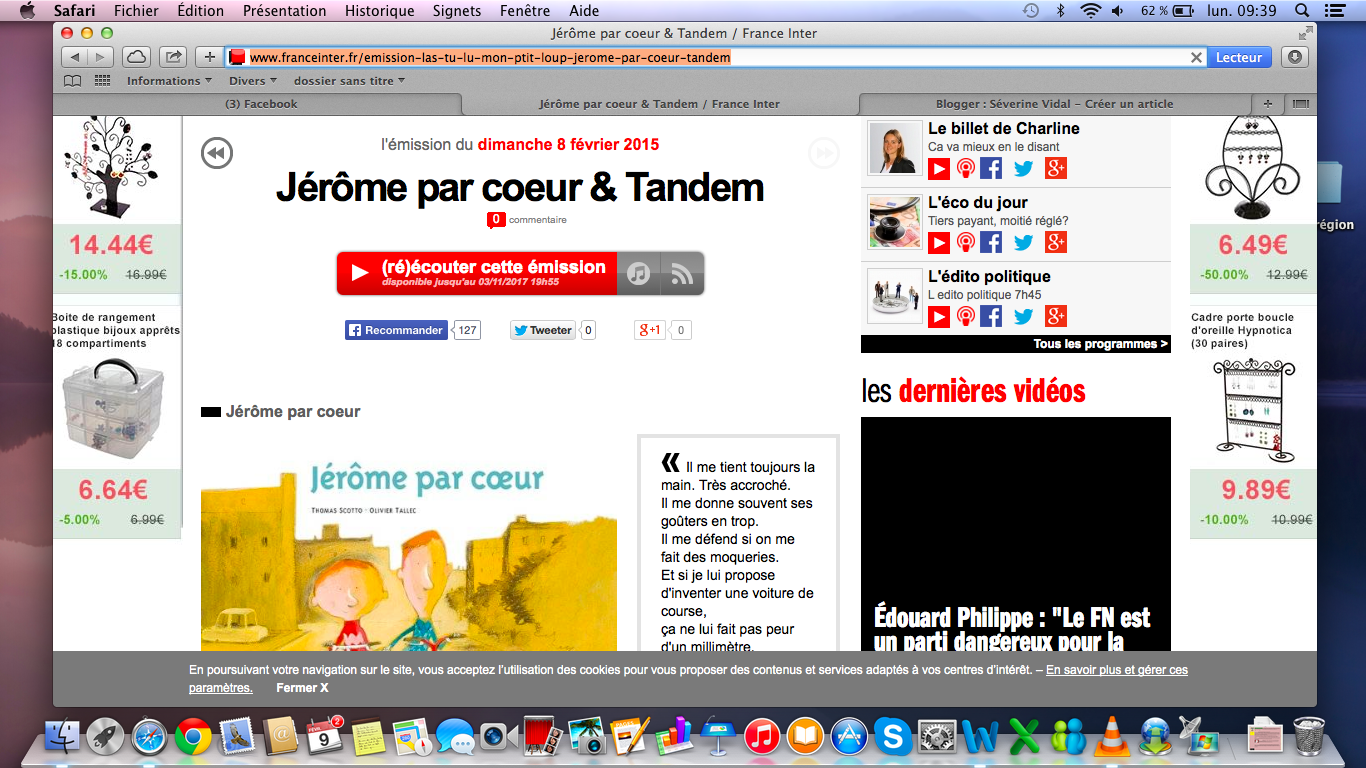Share L'édito politique on Google+
This screenshot has width=1366, height=768.
coord(1056,316)
